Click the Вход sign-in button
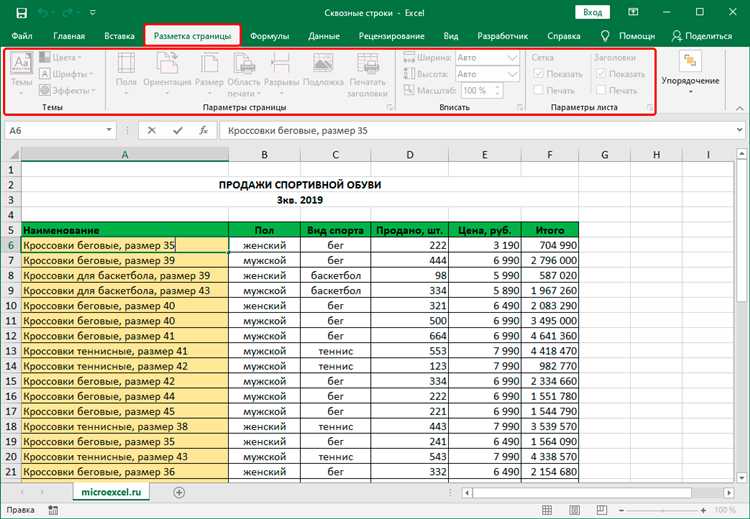750x519 pixels. 592,12
